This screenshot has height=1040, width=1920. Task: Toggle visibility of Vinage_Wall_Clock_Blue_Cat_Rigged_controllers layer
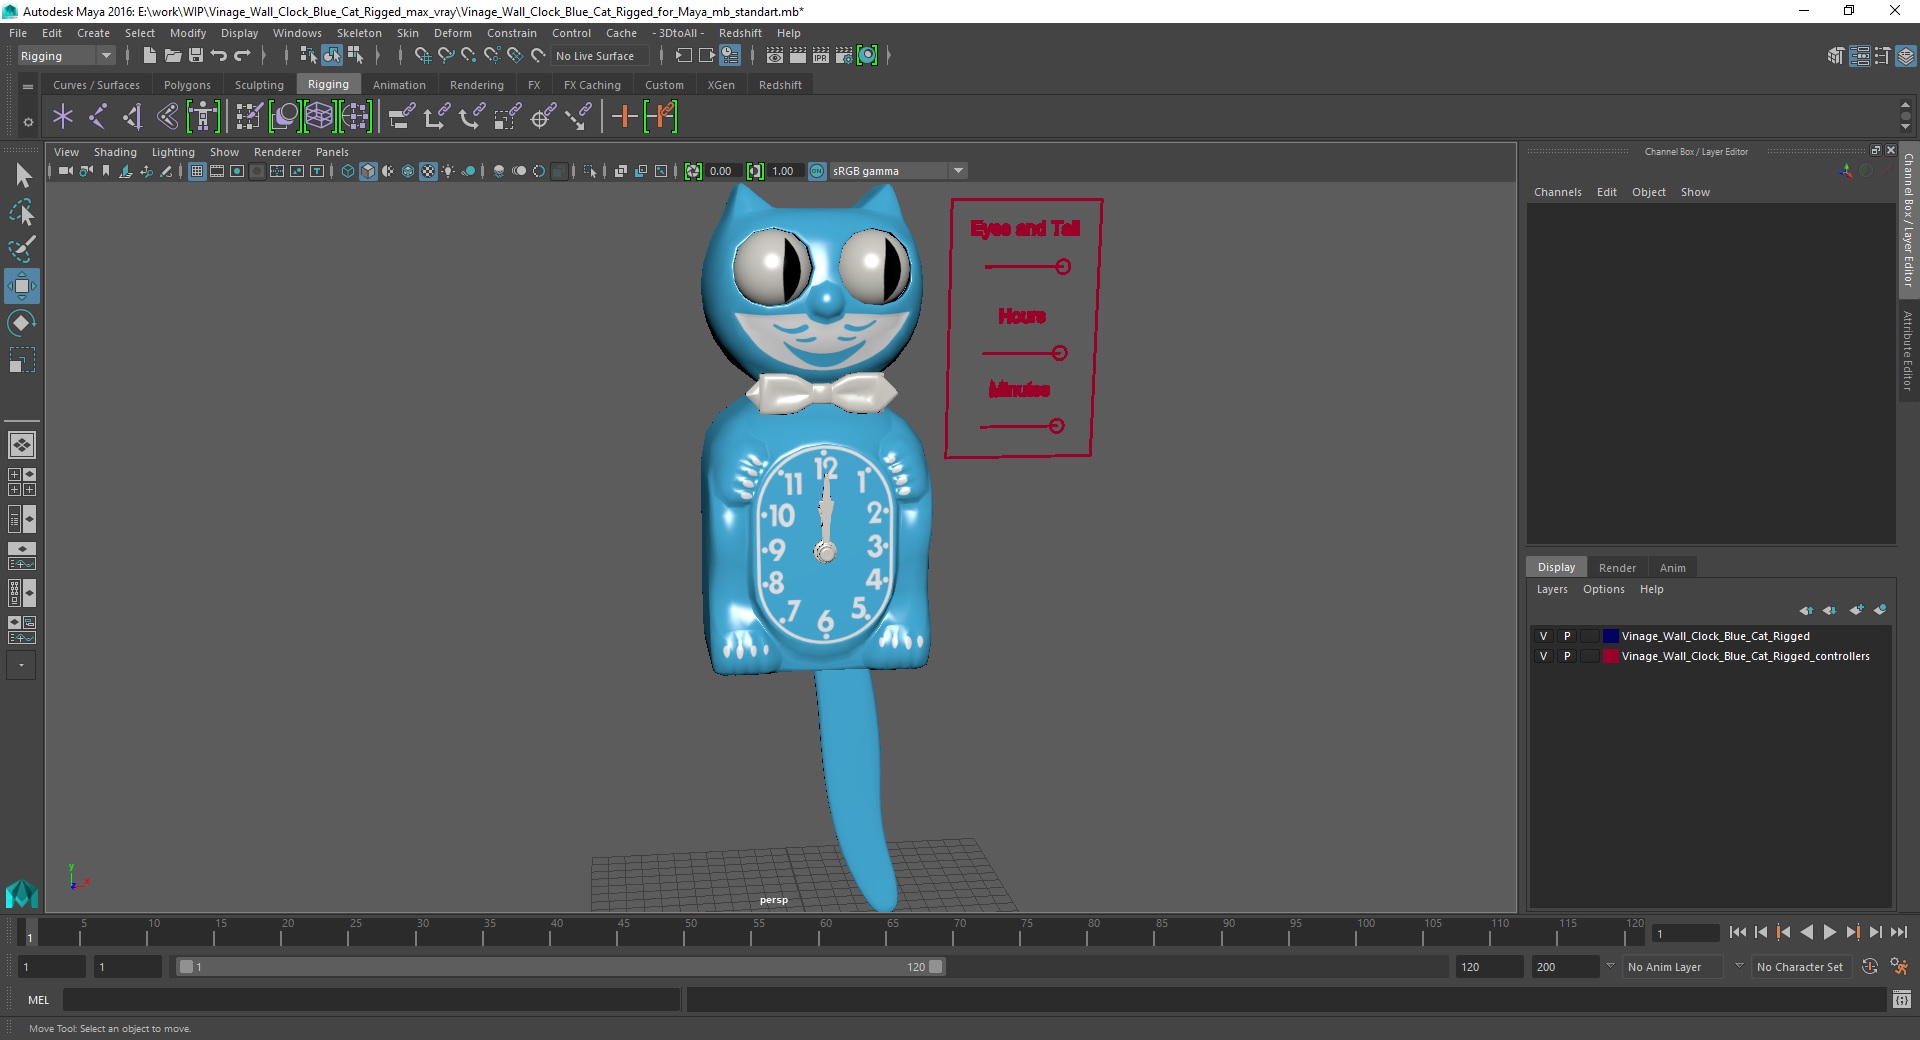1543,656
